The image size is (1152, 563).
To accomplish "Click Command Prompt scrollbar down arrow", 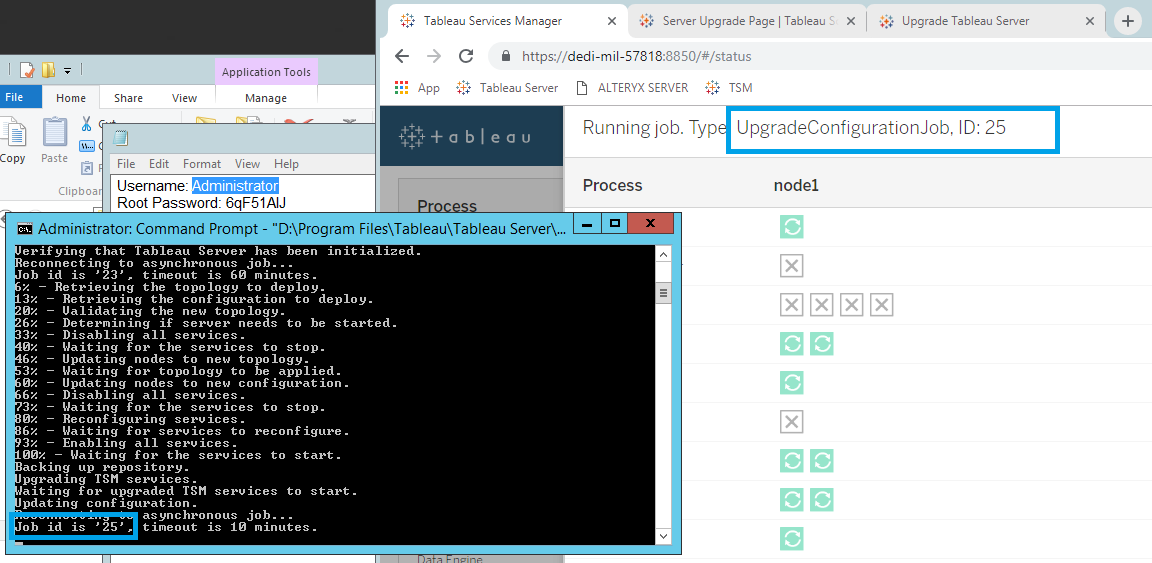I will (x=662, y=536).
